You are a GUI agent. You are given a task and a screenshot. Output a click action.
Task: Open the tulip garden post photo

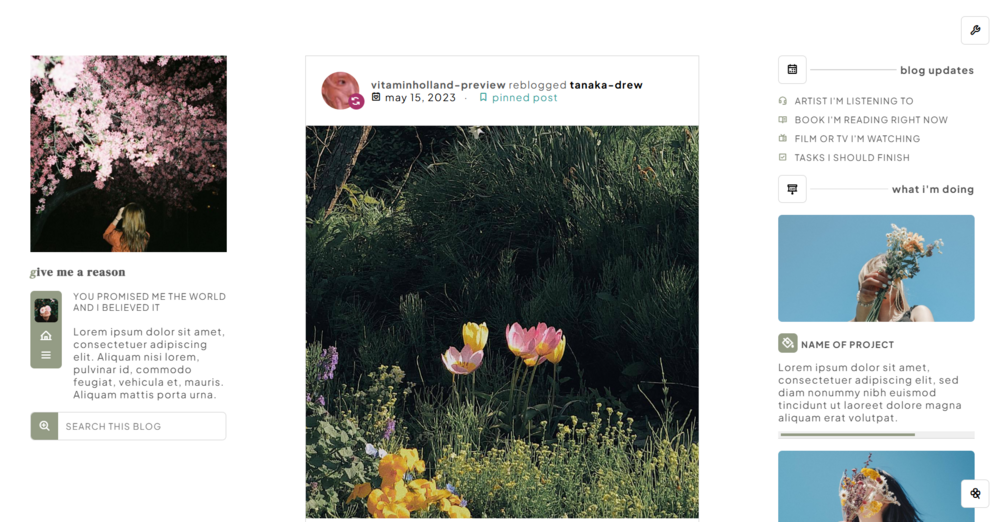(x=502, y=321)
